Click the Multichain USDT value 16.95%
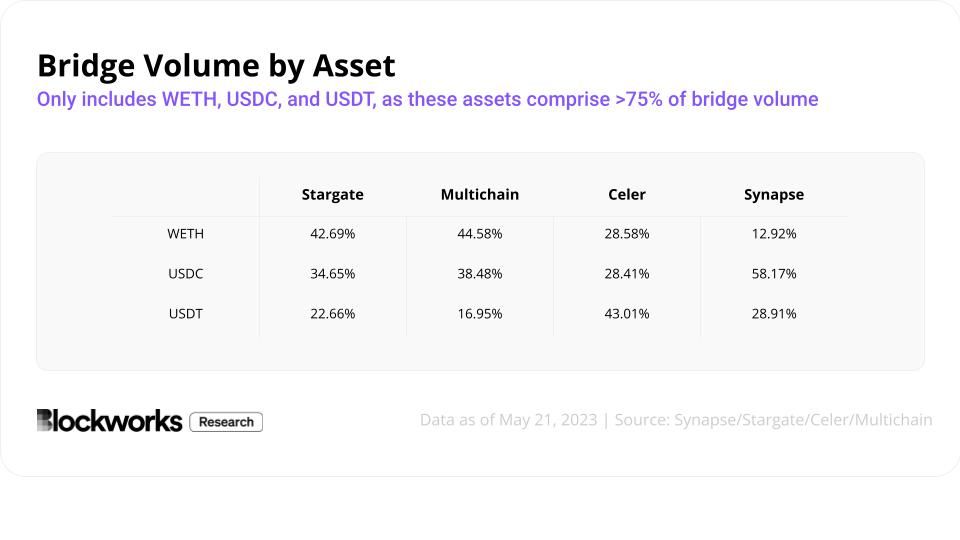 pos(480,314)
